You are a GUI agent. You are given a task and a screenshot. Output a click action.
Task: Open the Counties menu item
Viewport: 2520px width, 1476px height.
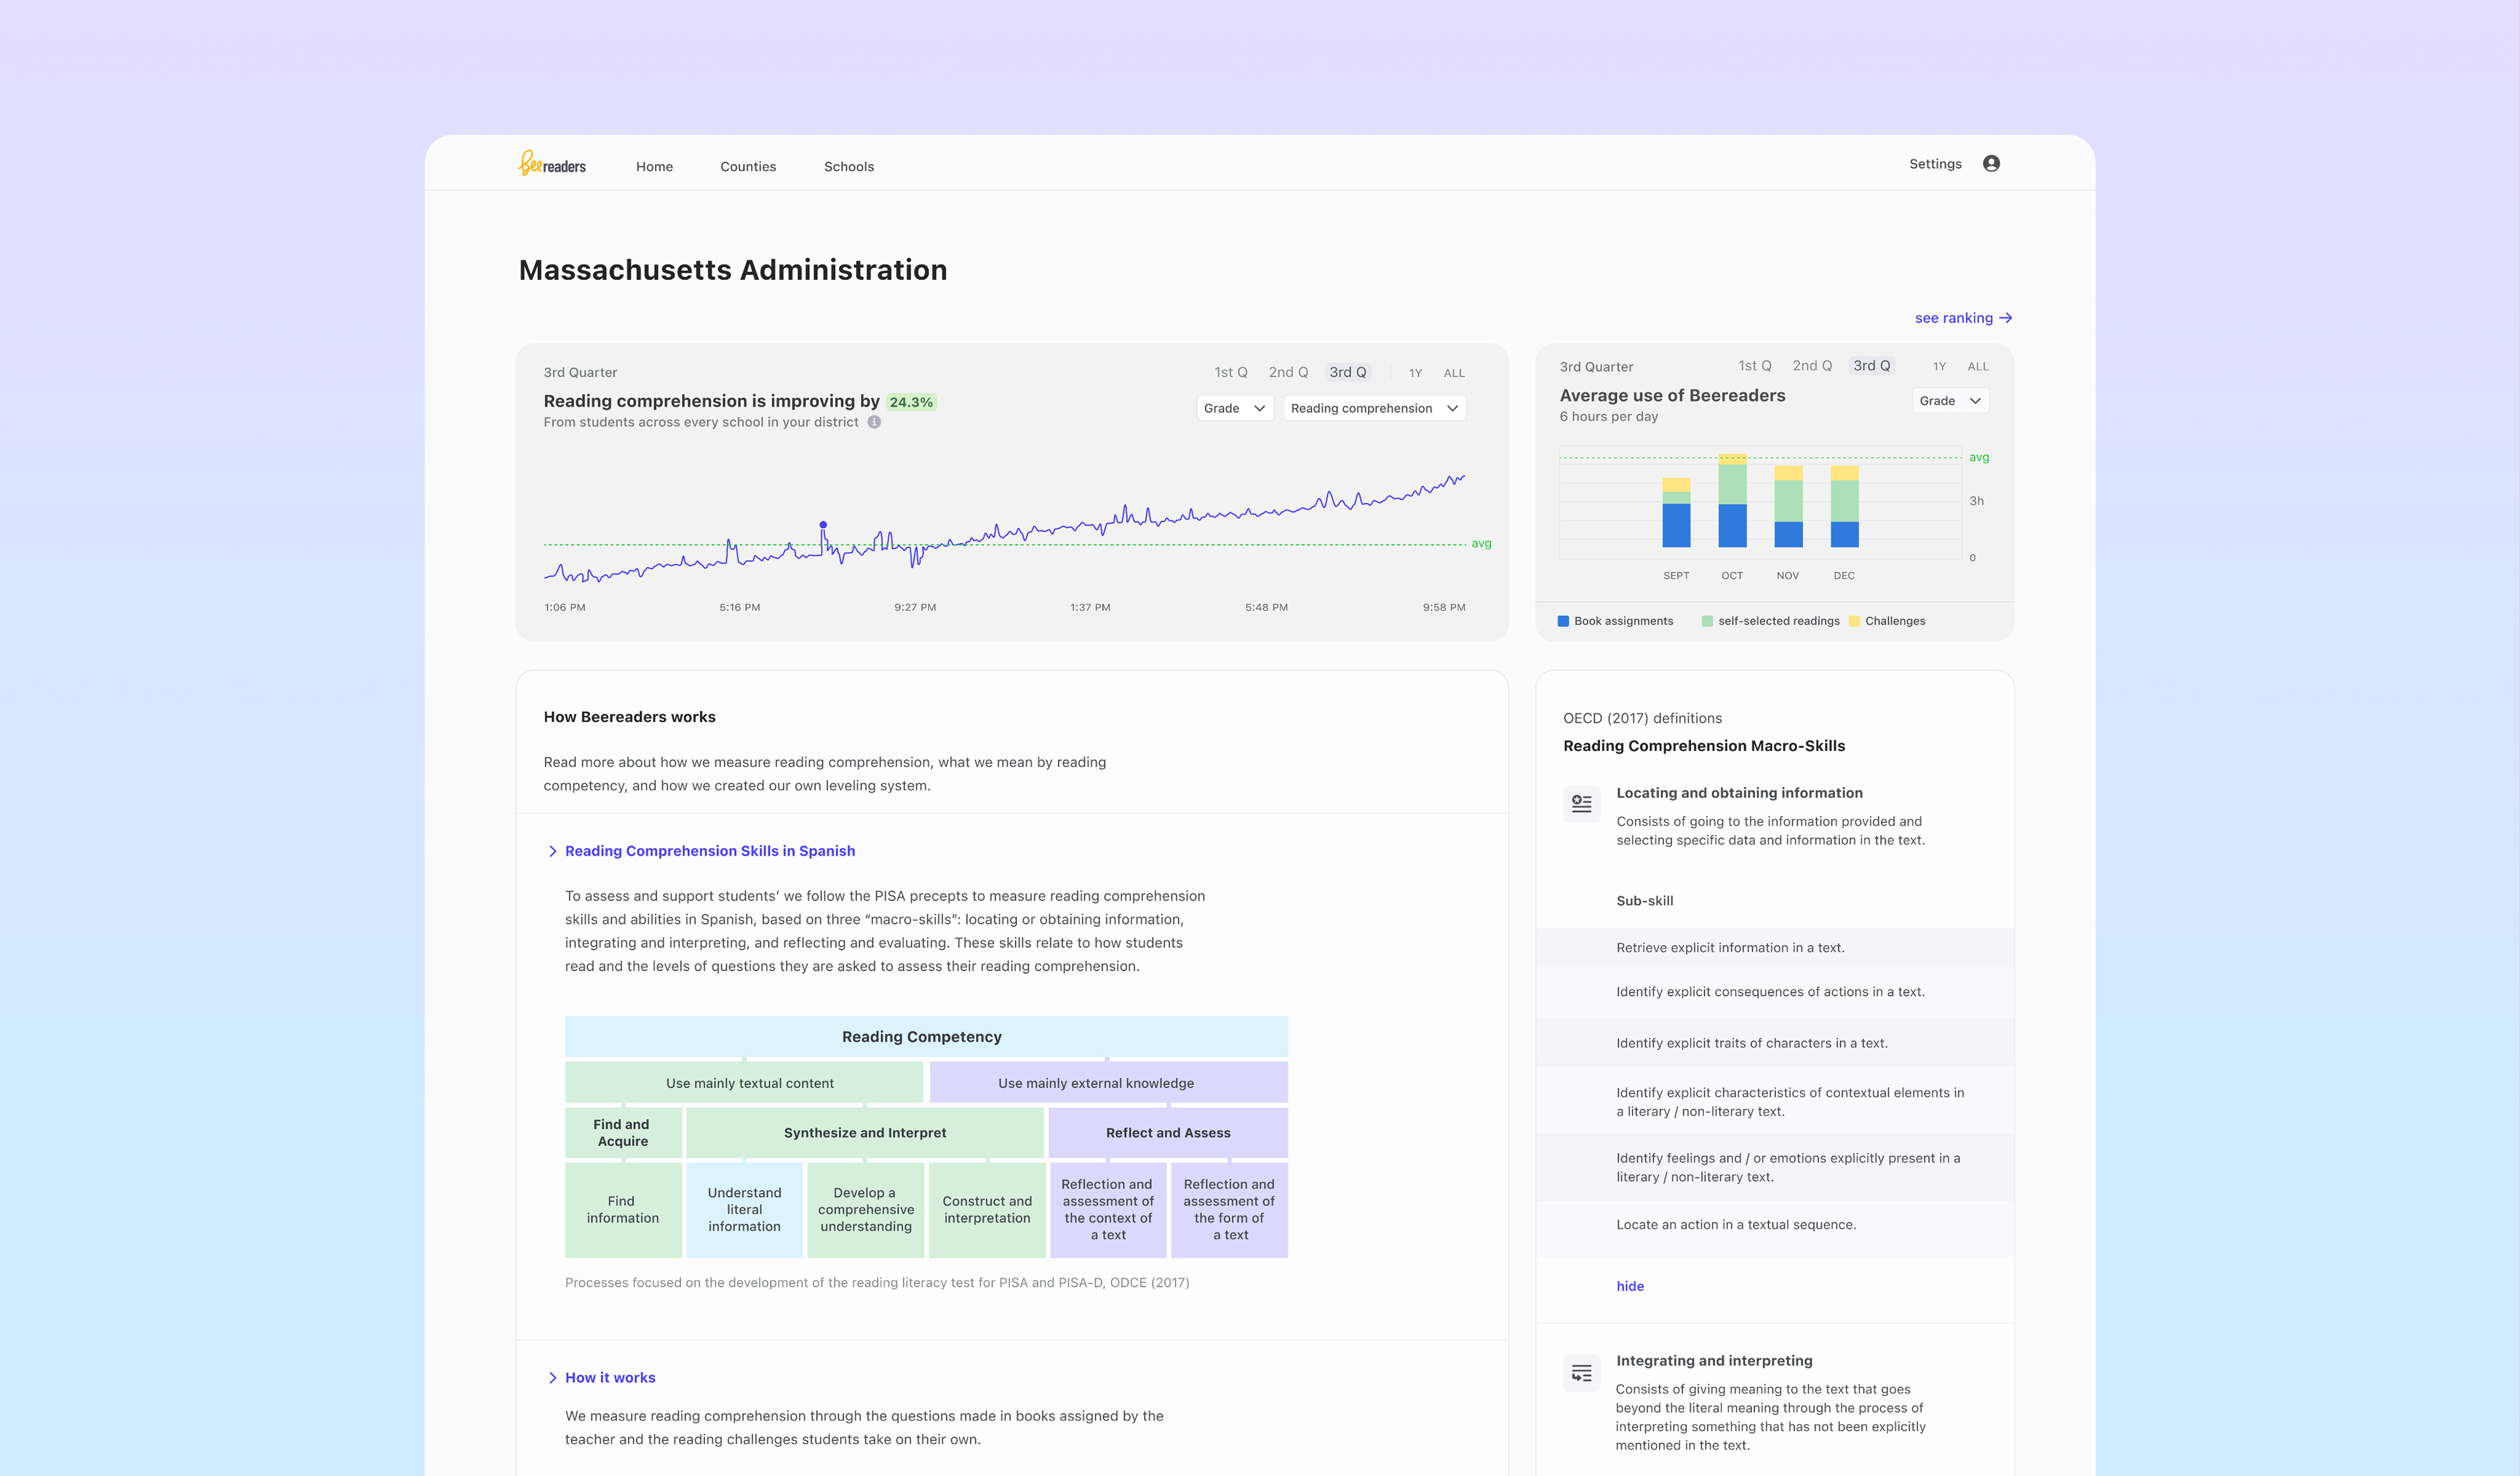(747, 167)
